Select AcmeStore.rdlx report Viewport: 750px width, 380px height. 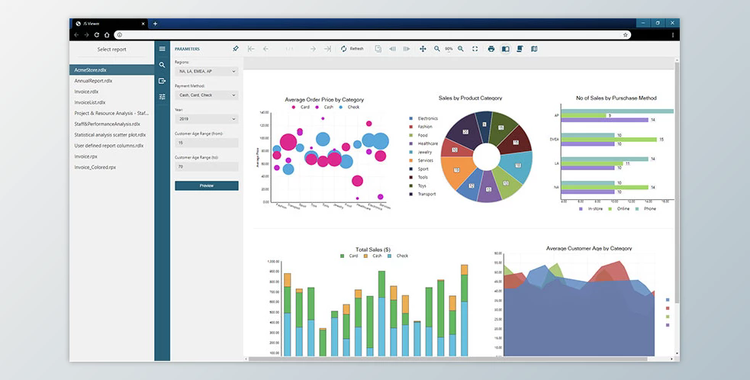pos(111,70)
